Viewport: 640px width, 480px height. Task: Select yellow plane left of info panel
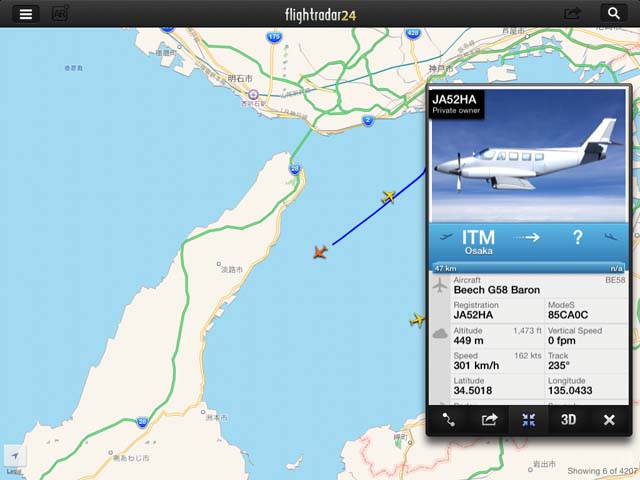click(x=417, y=320)
